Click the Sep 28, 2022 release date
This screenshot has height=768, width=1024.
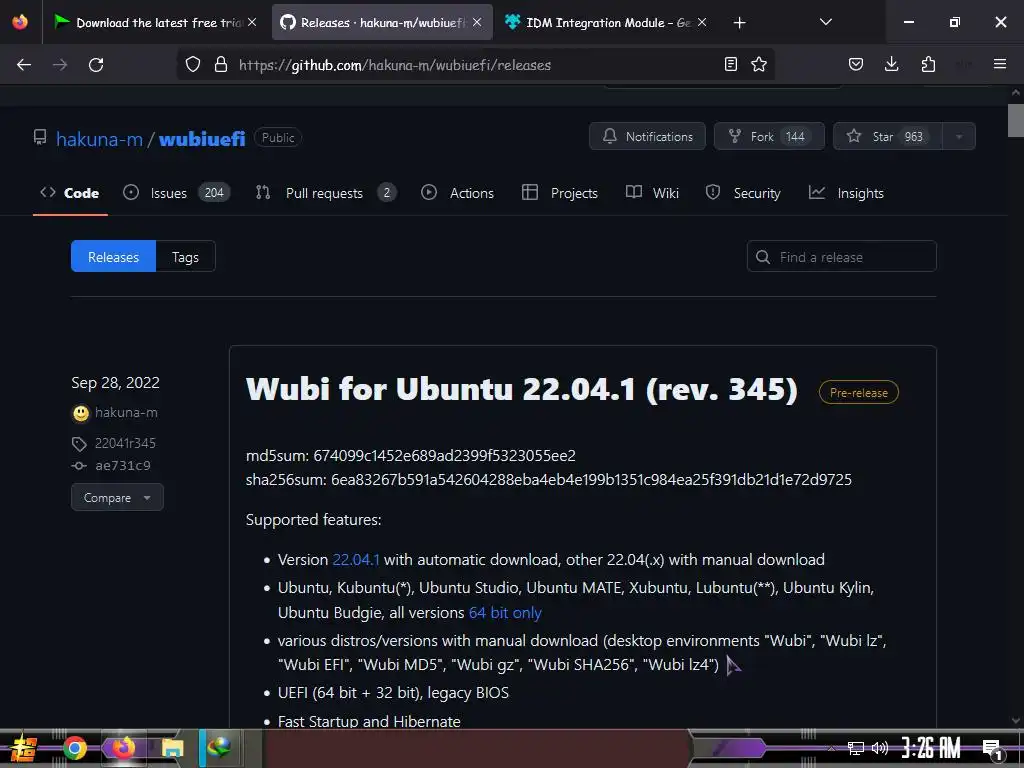tap(116, 383)
